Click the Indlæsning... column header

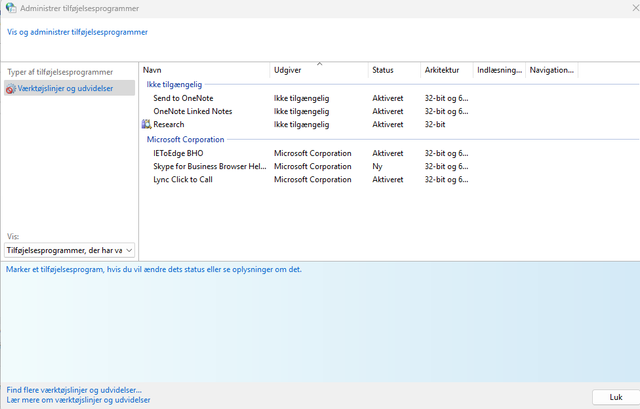click(x=499, y=70)
